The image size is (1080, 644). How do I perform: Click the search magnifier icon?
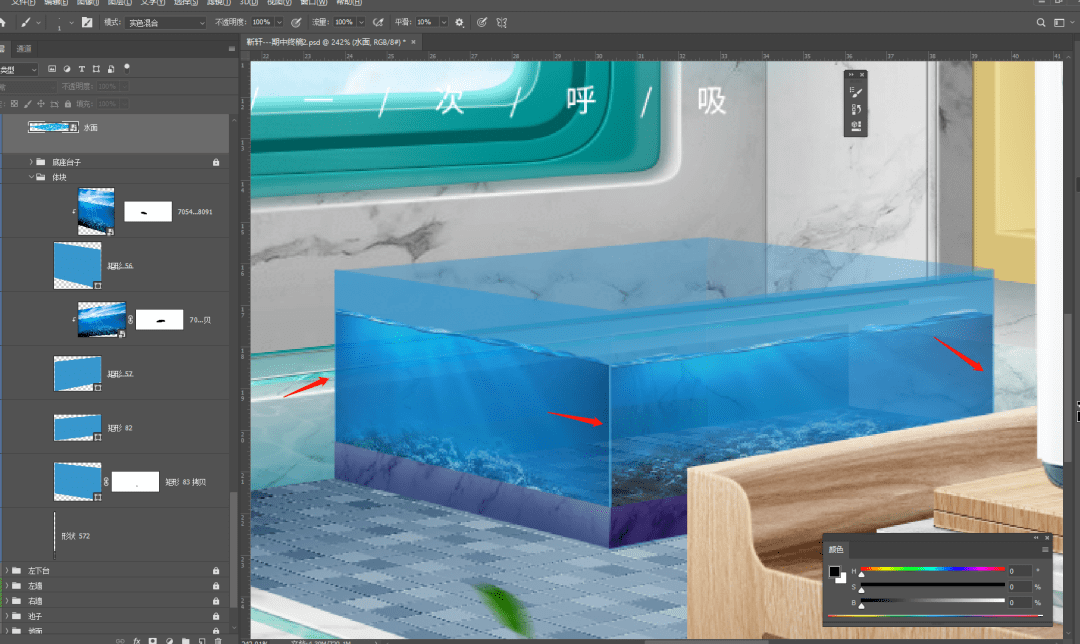click(x=1041, y=22)
